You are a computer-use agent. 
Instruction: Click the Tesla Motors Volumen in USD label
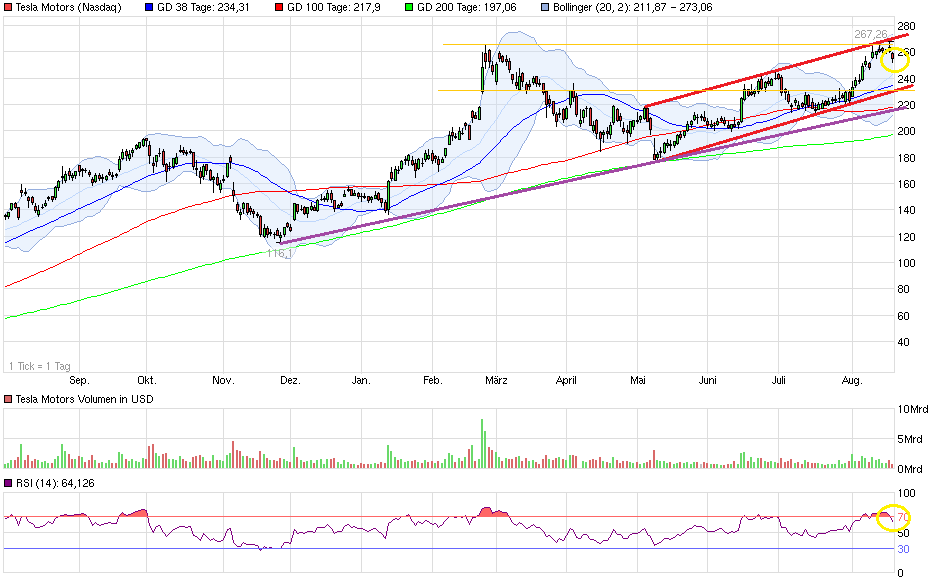(85, 399)
